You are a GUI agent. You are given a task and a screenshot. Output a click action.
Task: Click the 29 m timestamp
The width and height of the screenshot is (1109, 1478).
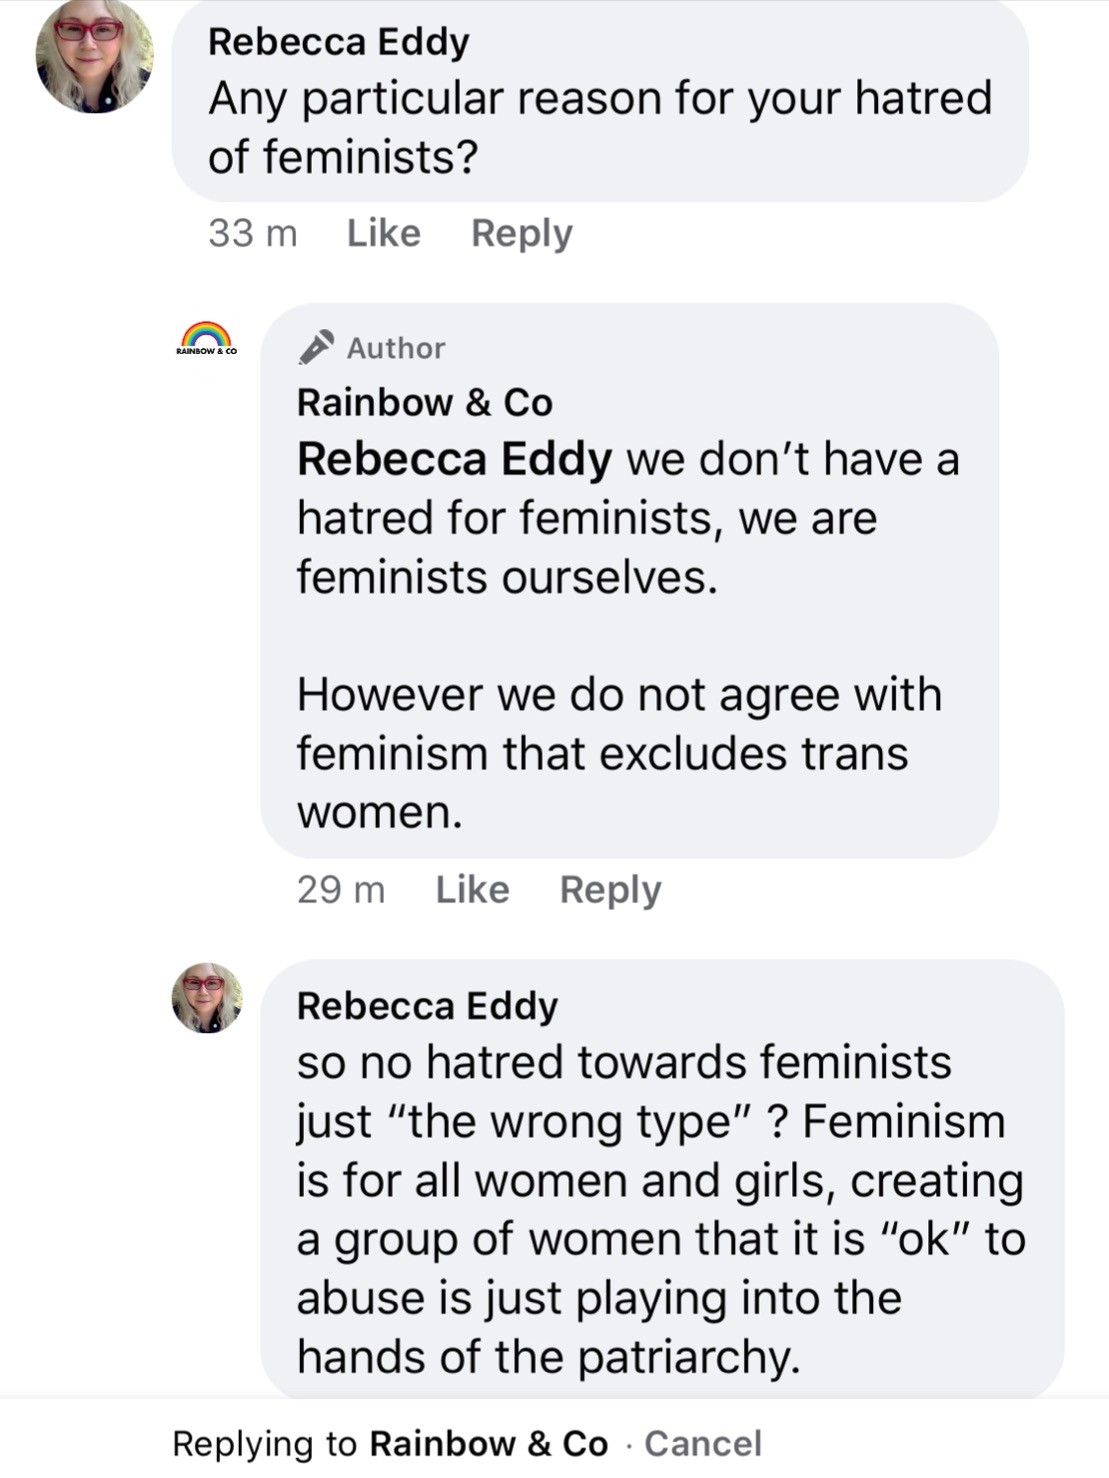pyautogui.click(x=340, y=889)
